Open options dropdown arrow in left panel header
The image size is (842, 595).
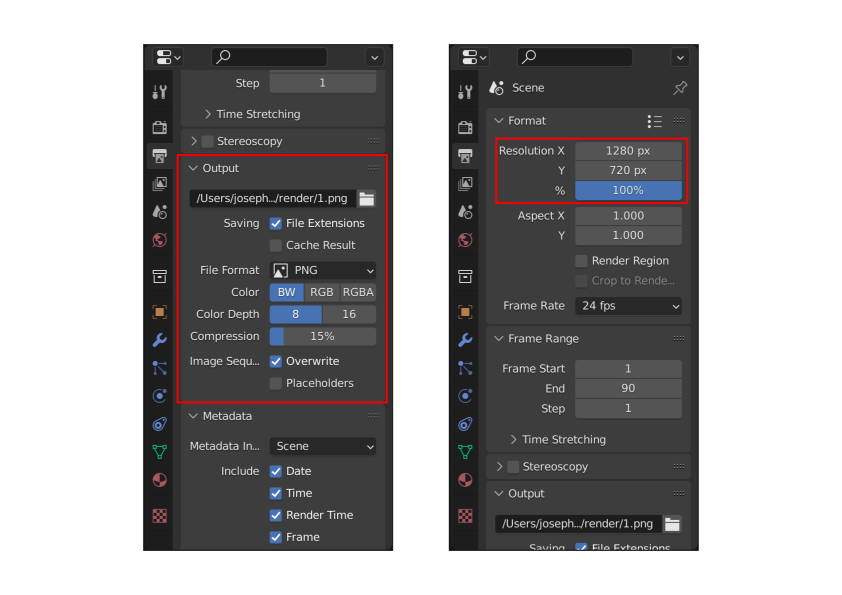374,57
